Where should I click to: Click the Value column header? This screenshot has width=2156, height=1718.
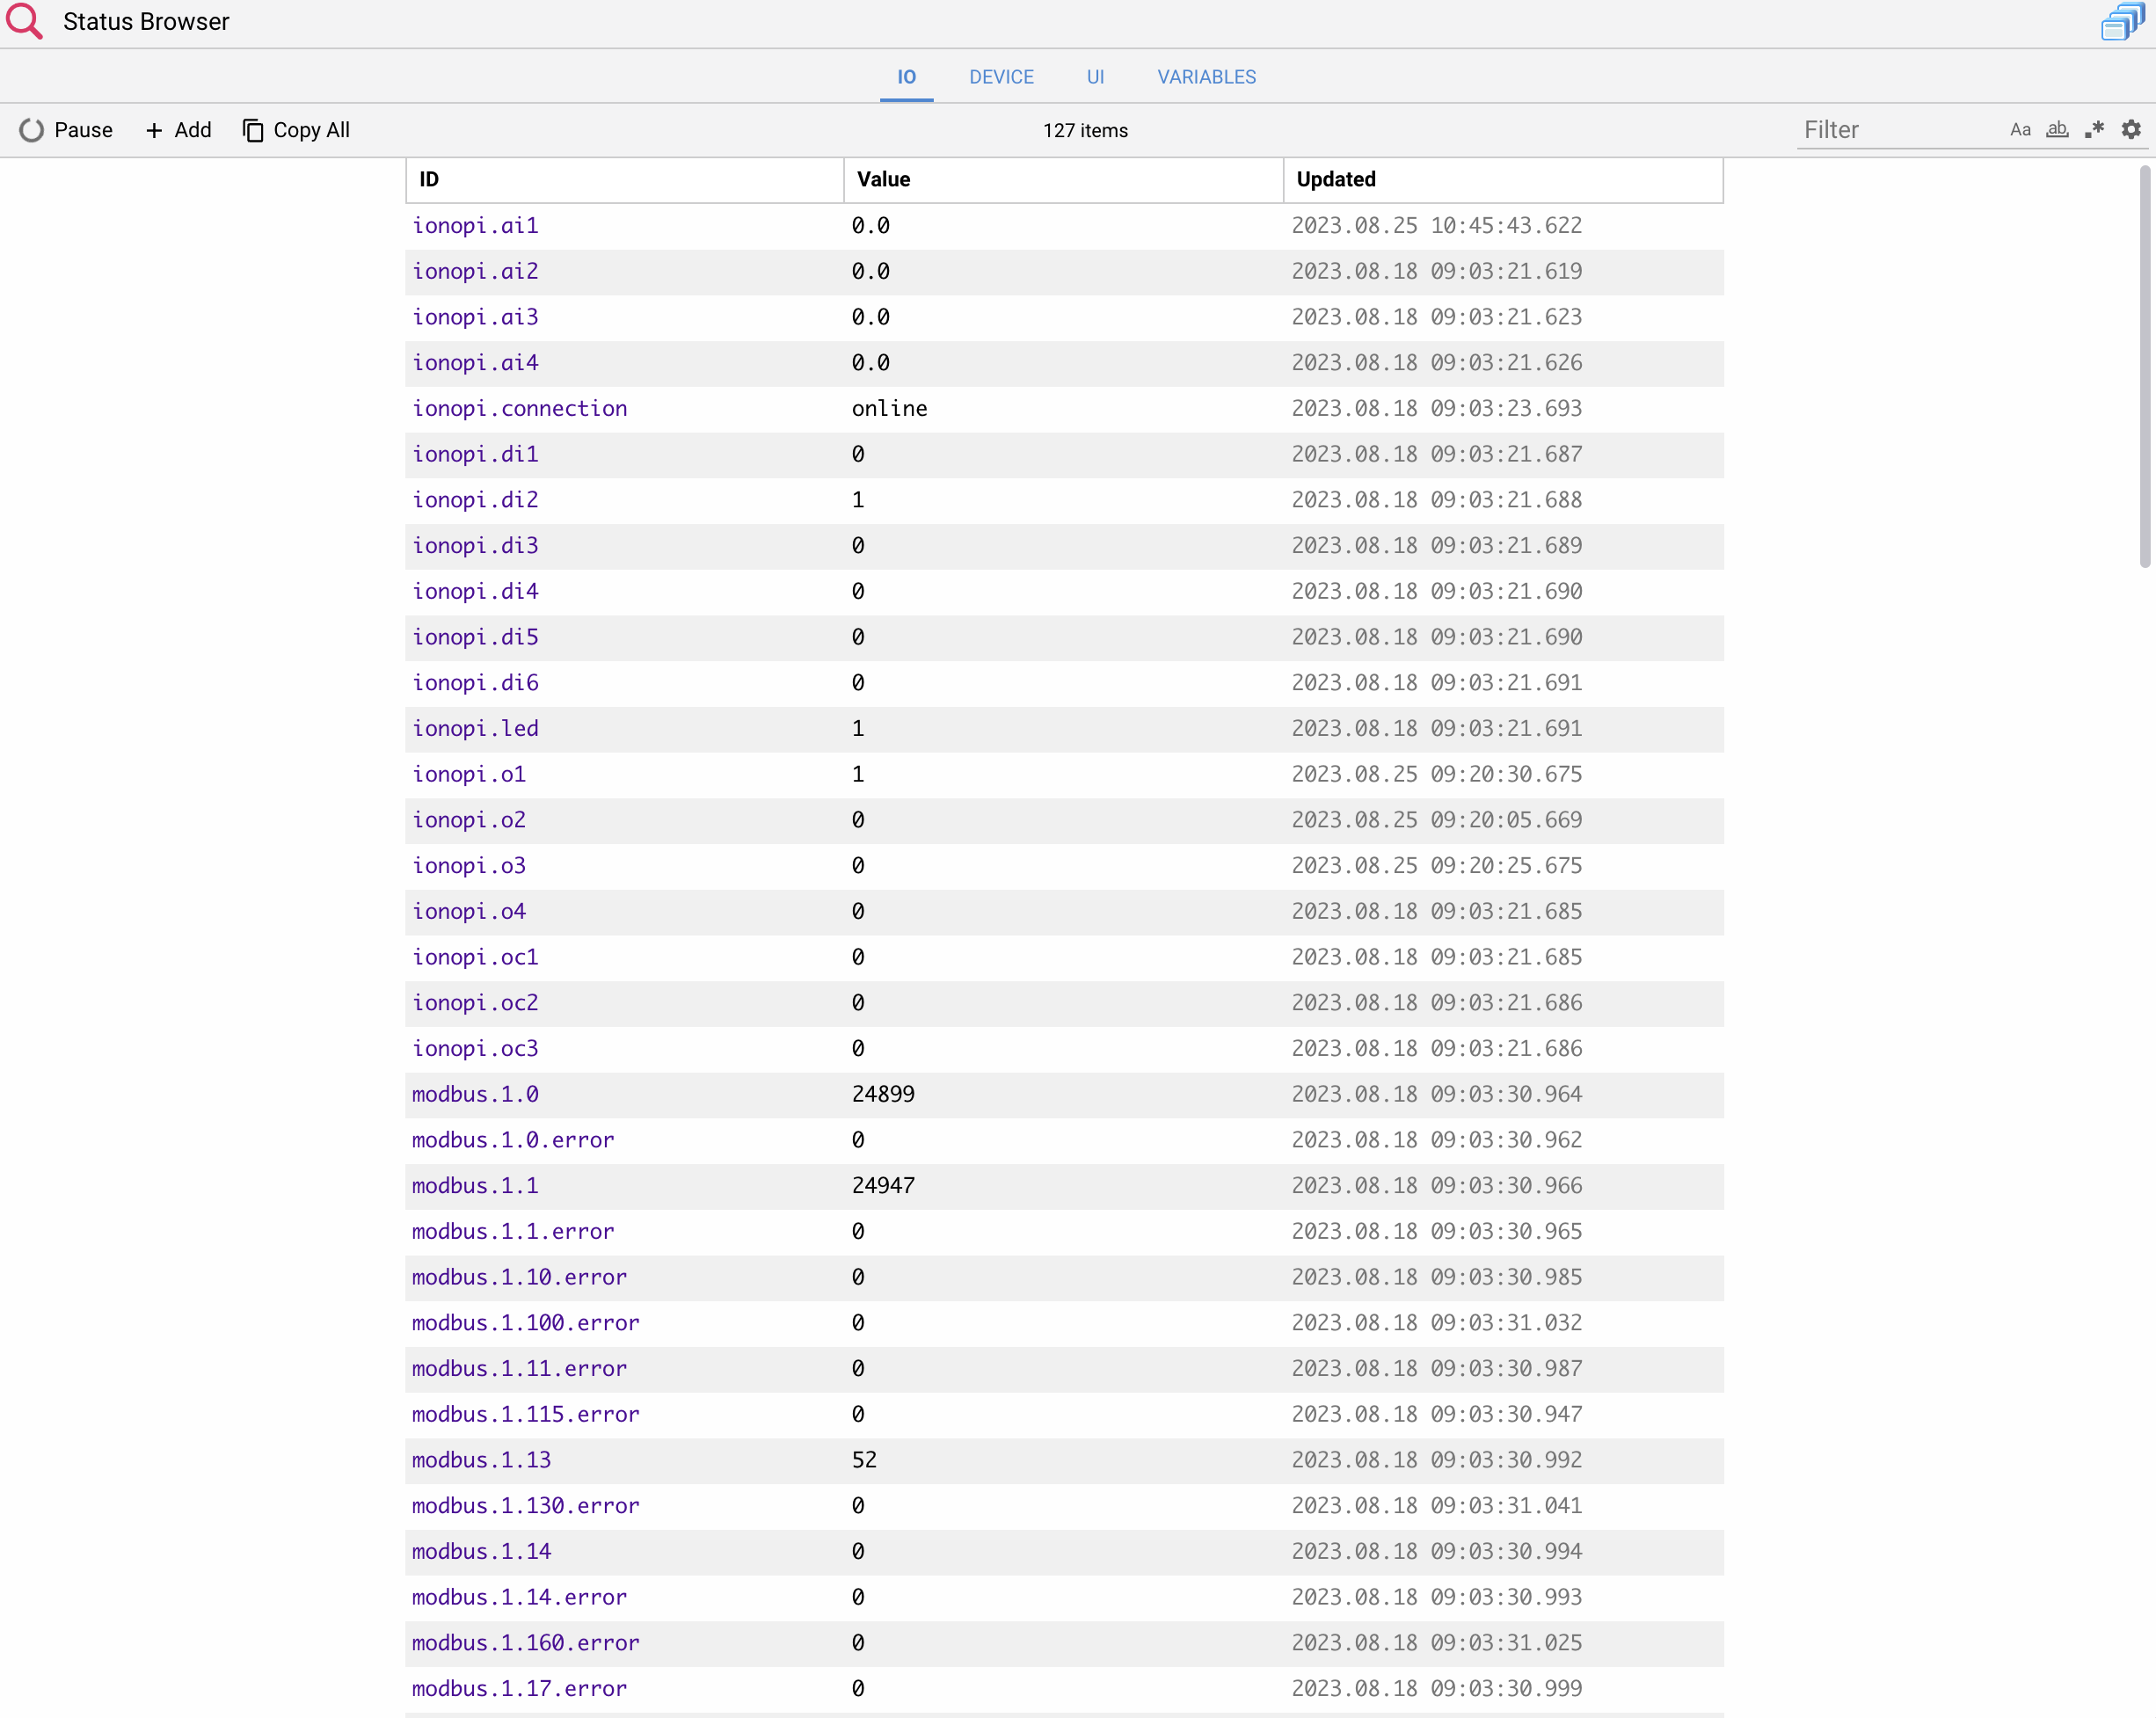pyautogui.click(x=1063, y=180)
